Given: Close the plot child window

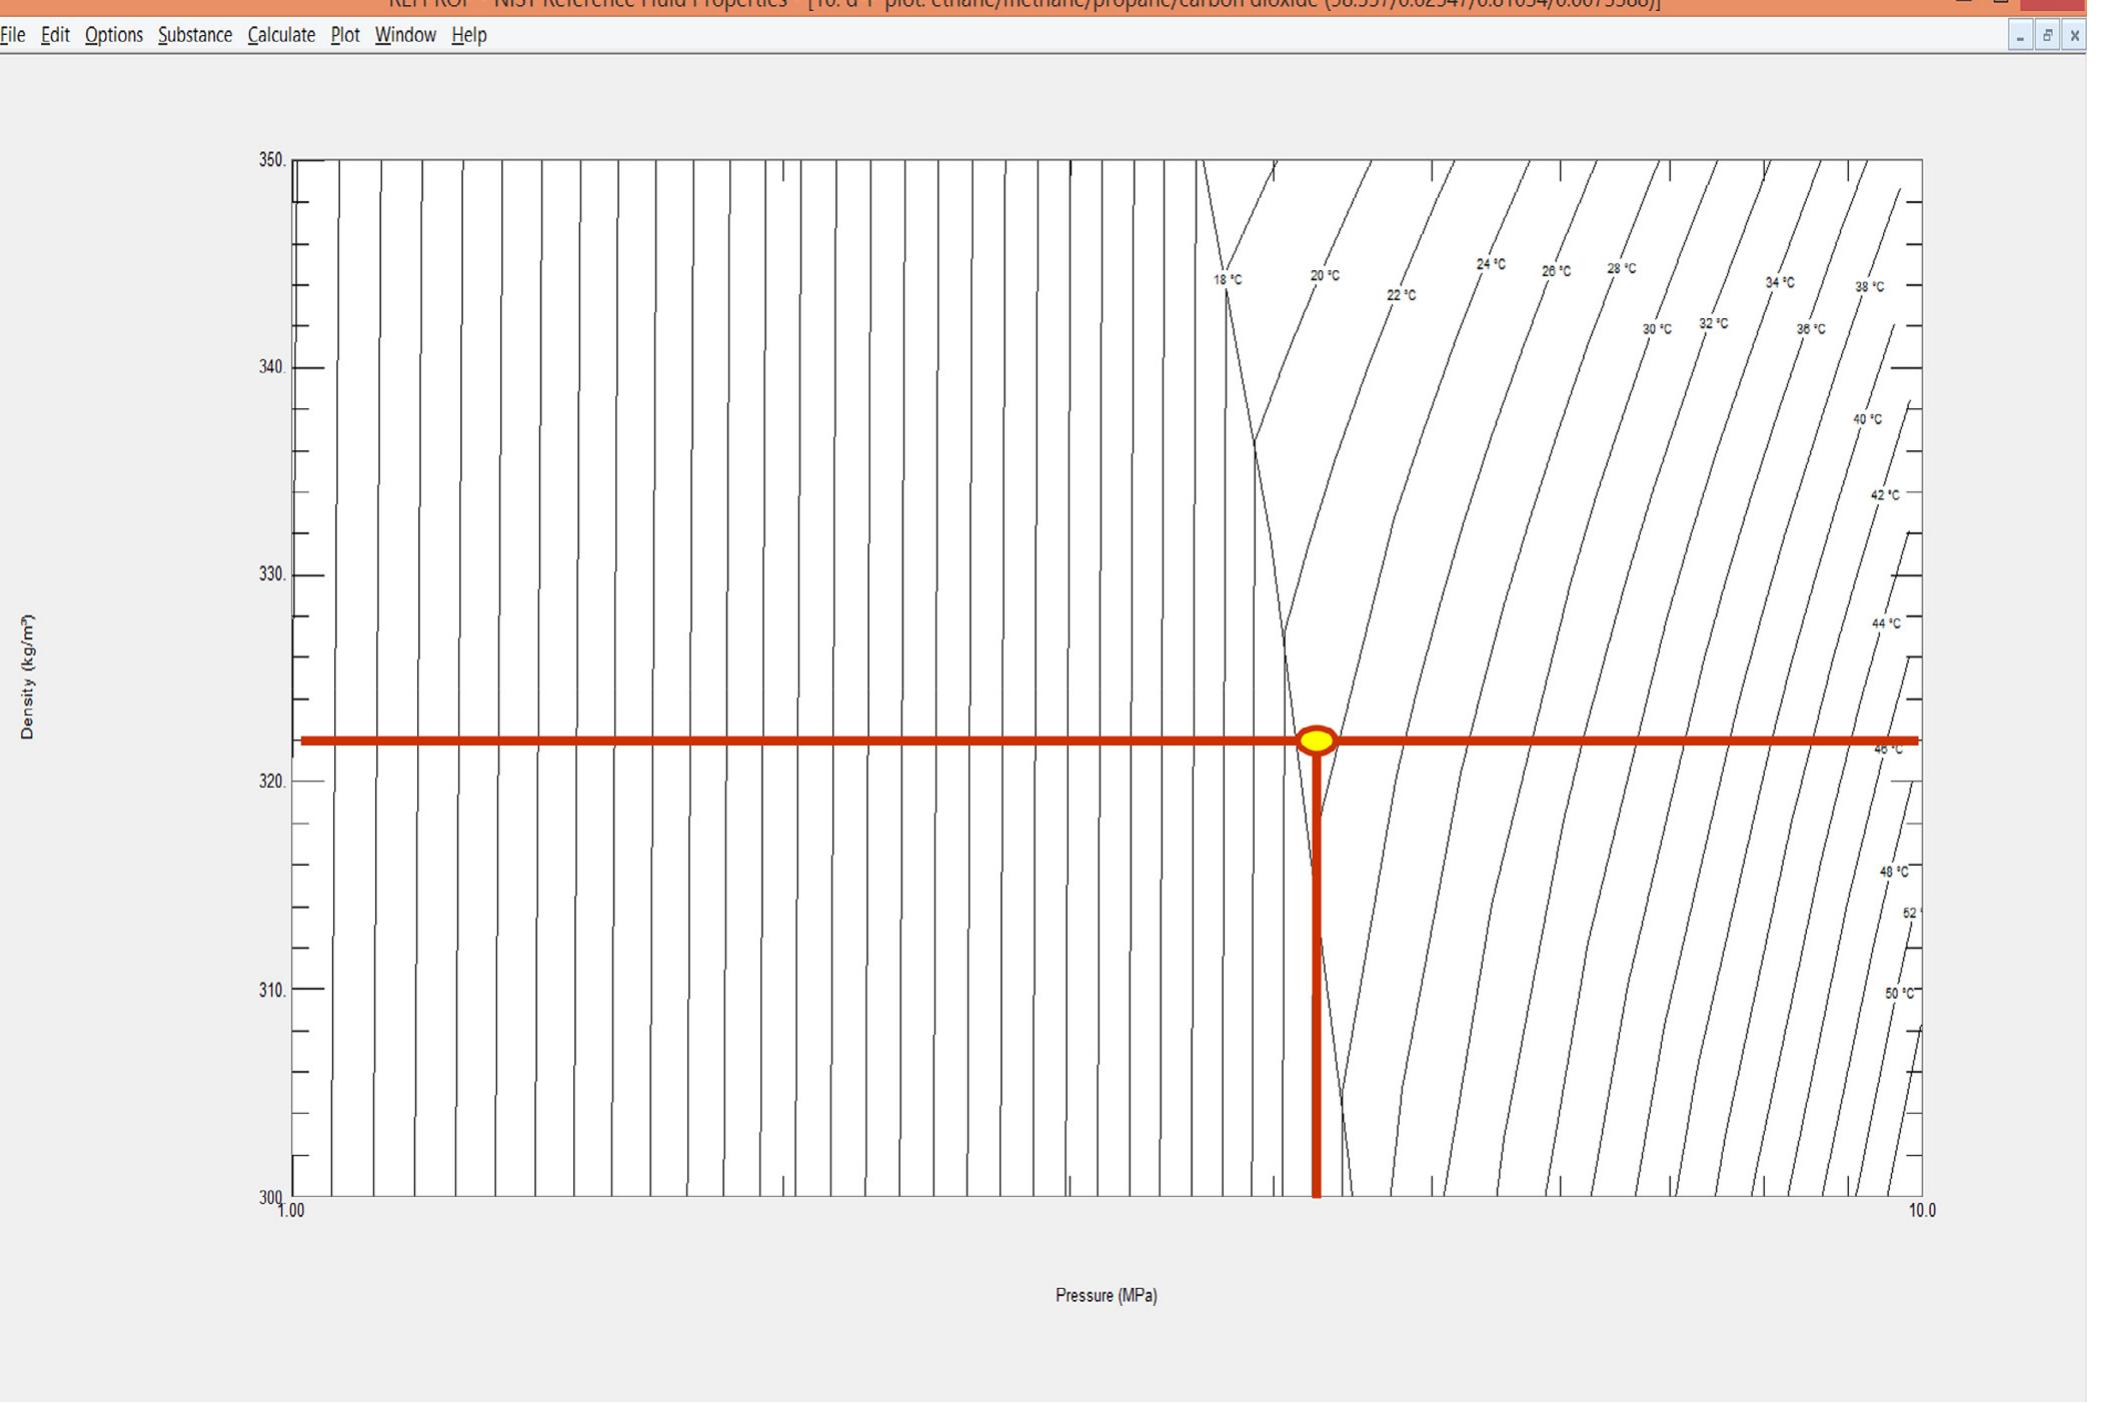Looking at the screenshot, I should tap(2074, 36).
